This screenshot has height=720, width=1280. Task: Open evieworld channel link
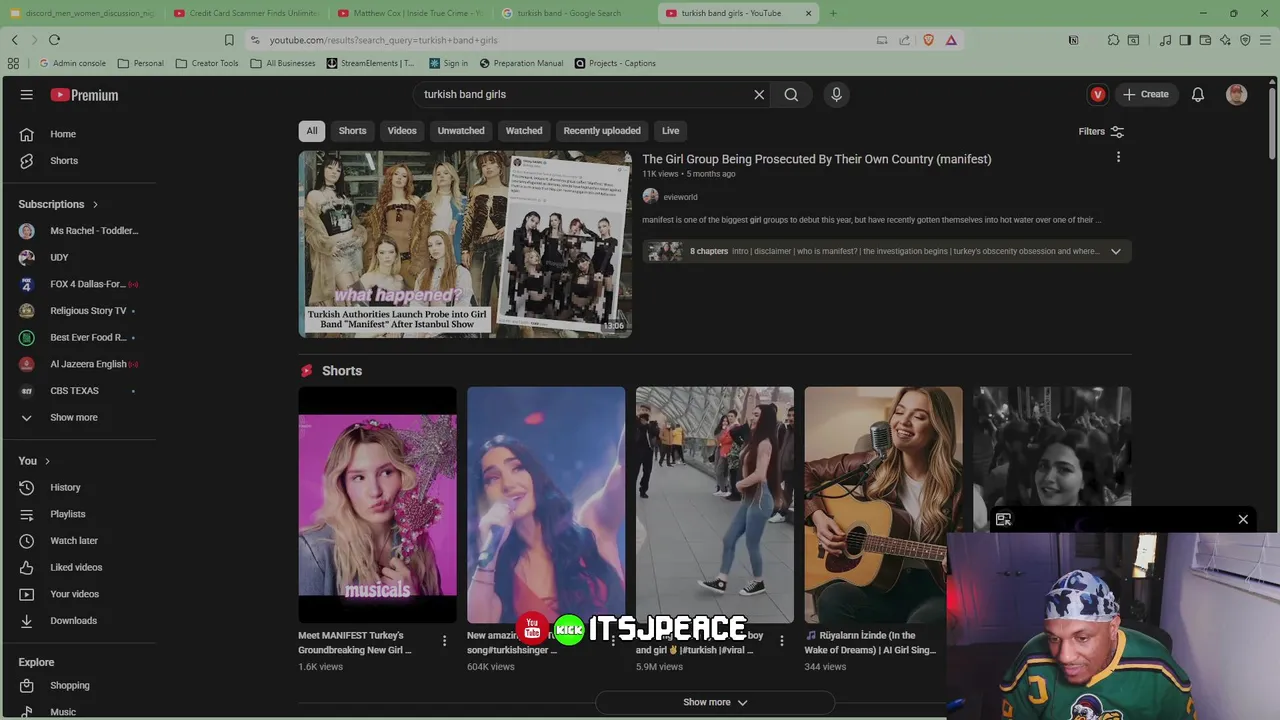pyautogui.click(x=680, y=197)
